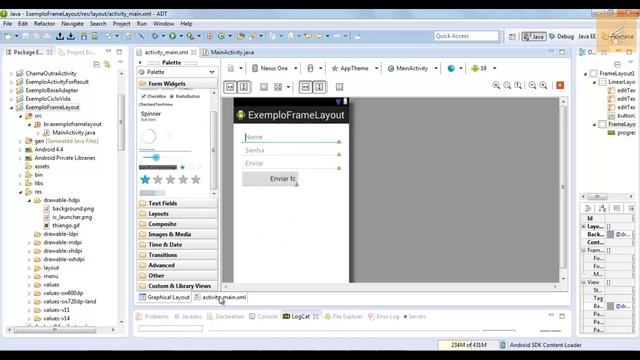Expand the layout folder under res
640x360 pixels.
pyautogui.click(x=29, y=268)
